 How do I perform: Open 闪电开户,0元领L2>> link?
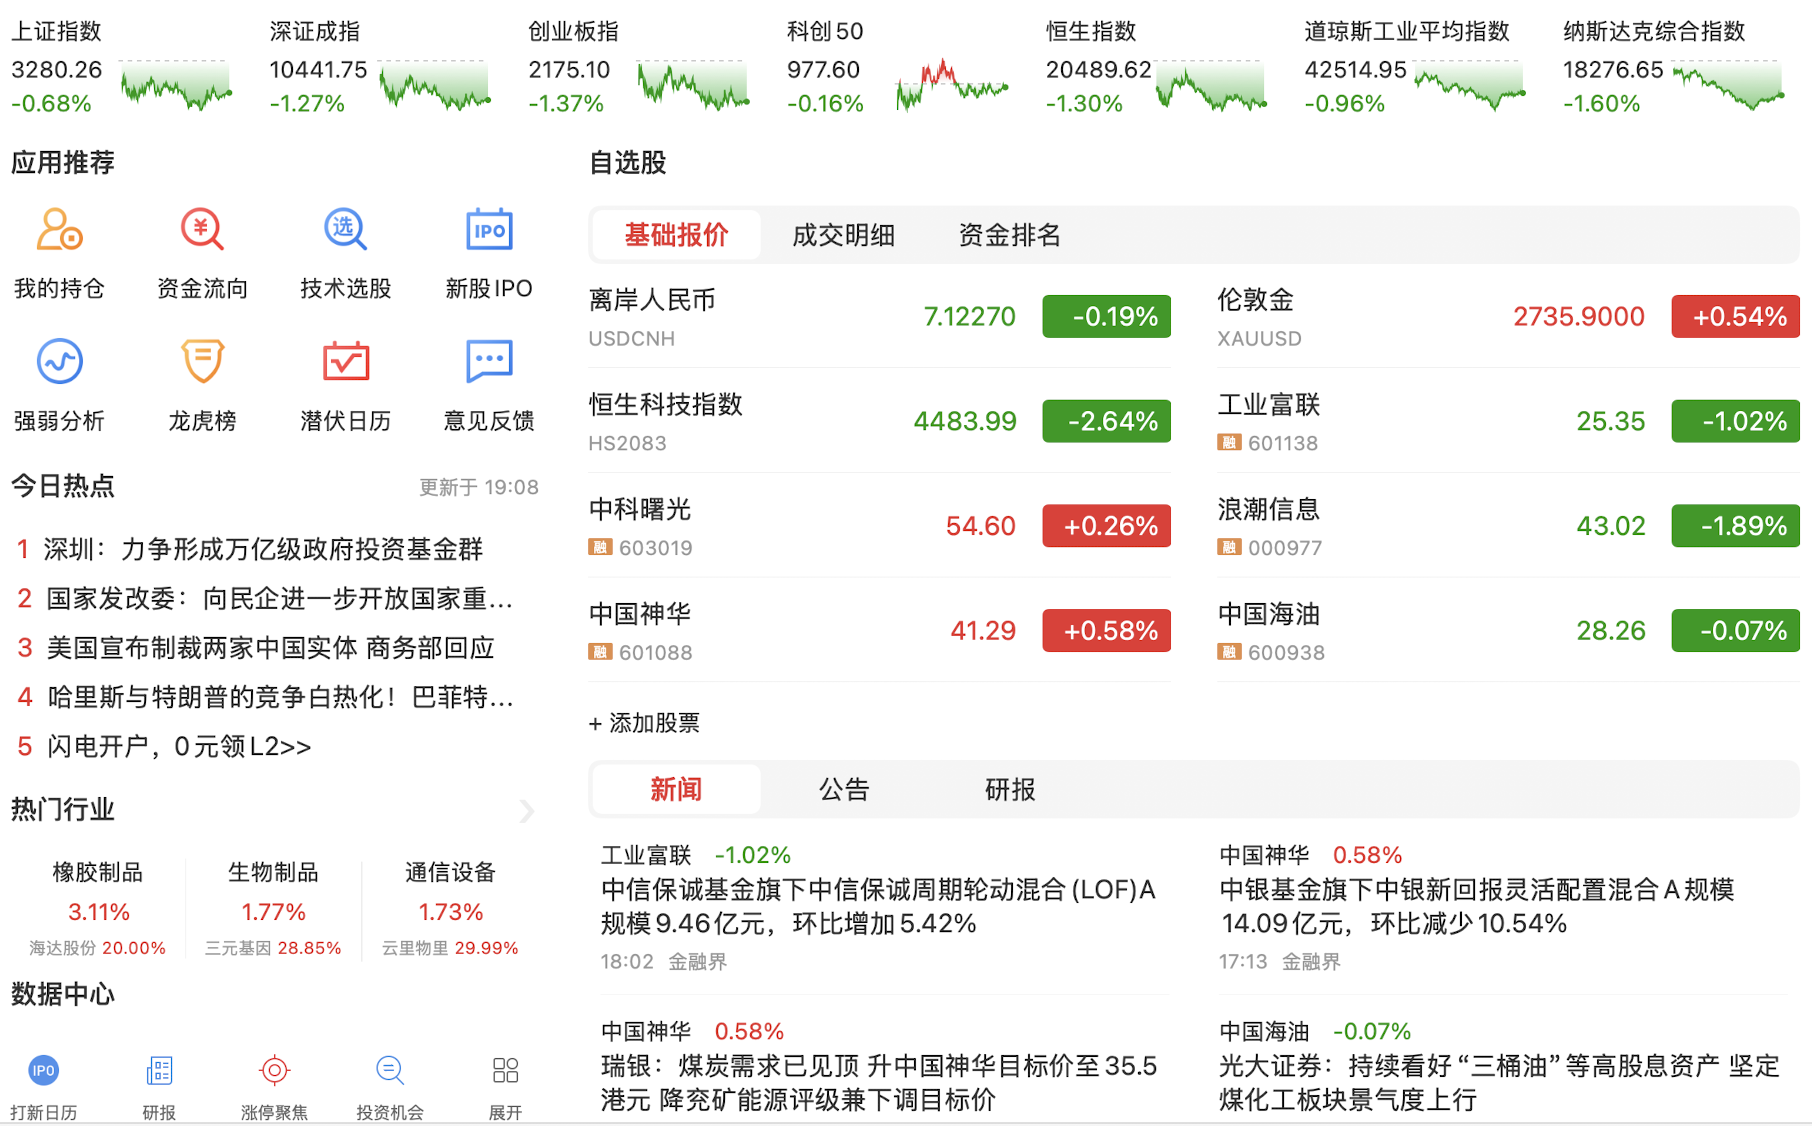179,747
